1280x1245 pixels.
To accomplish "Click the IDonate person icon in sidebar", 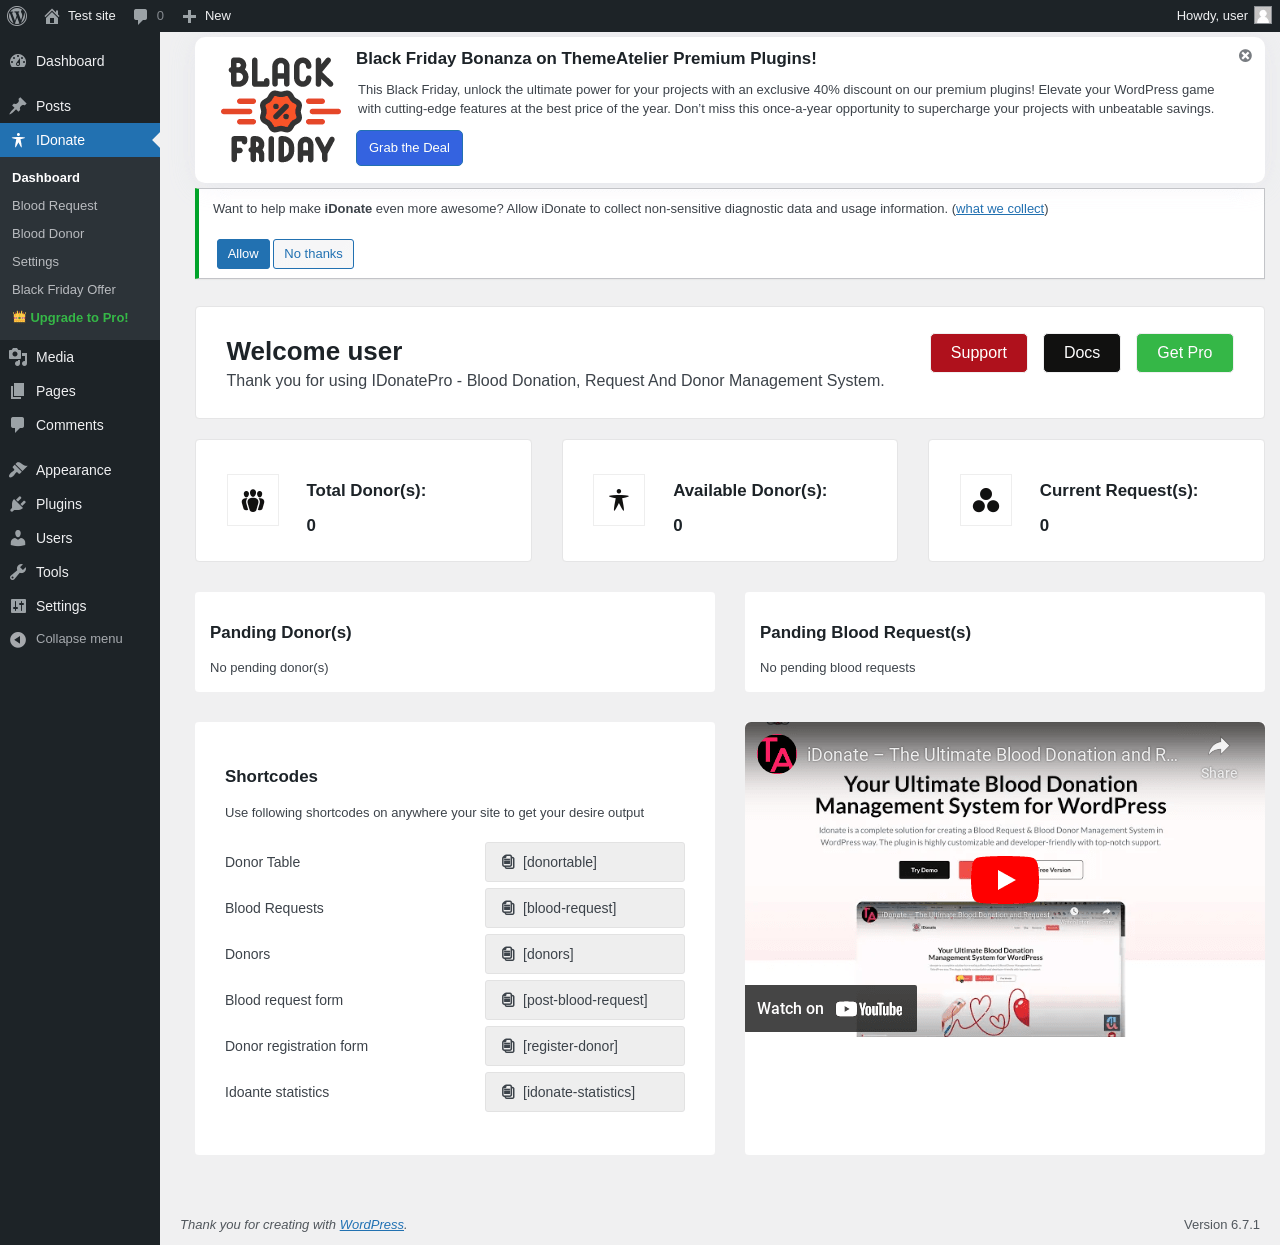I will click(18, 140).
